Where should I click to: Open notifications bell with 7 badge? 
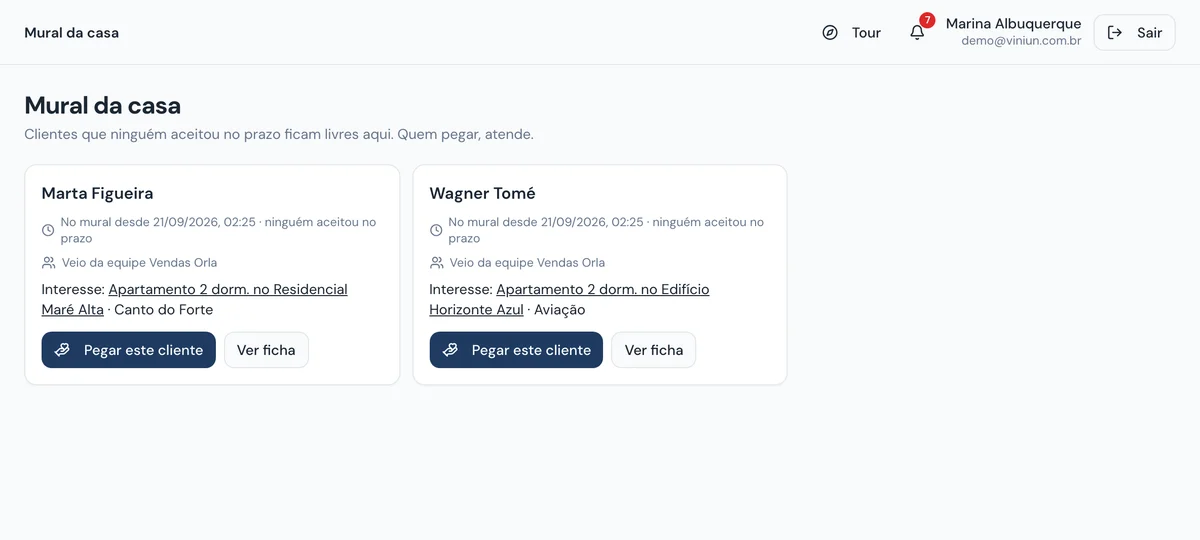917,33
